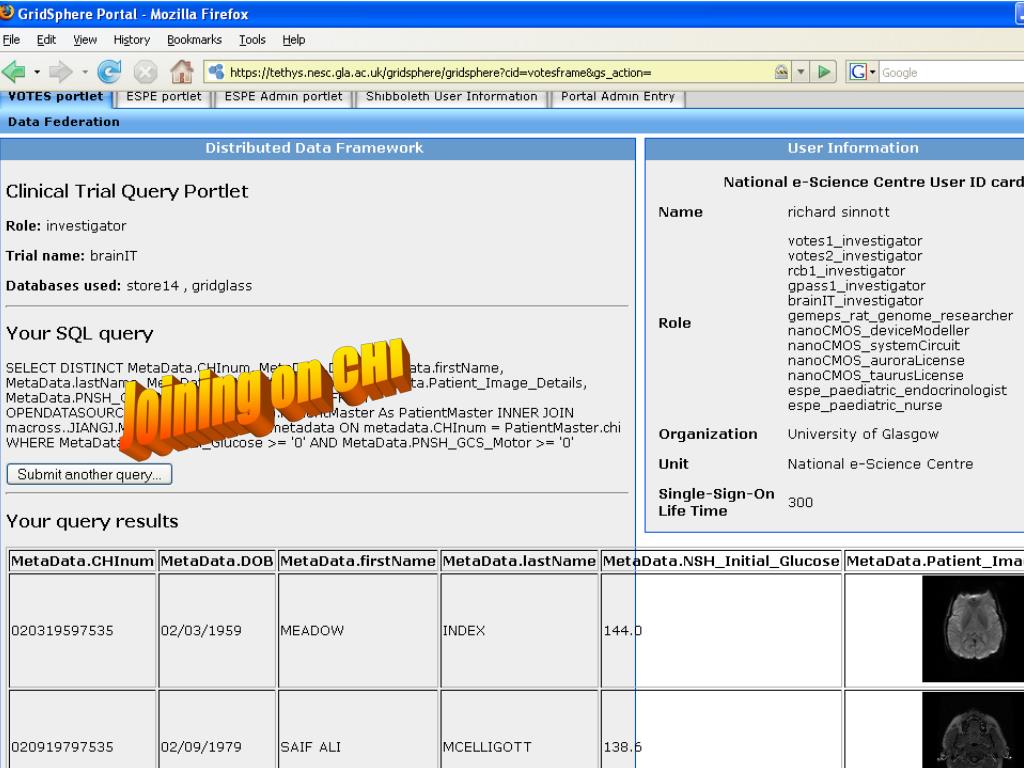Switch to the VOTES portlet tab
Screen dimensions: 1024x768
coord(56,97)
